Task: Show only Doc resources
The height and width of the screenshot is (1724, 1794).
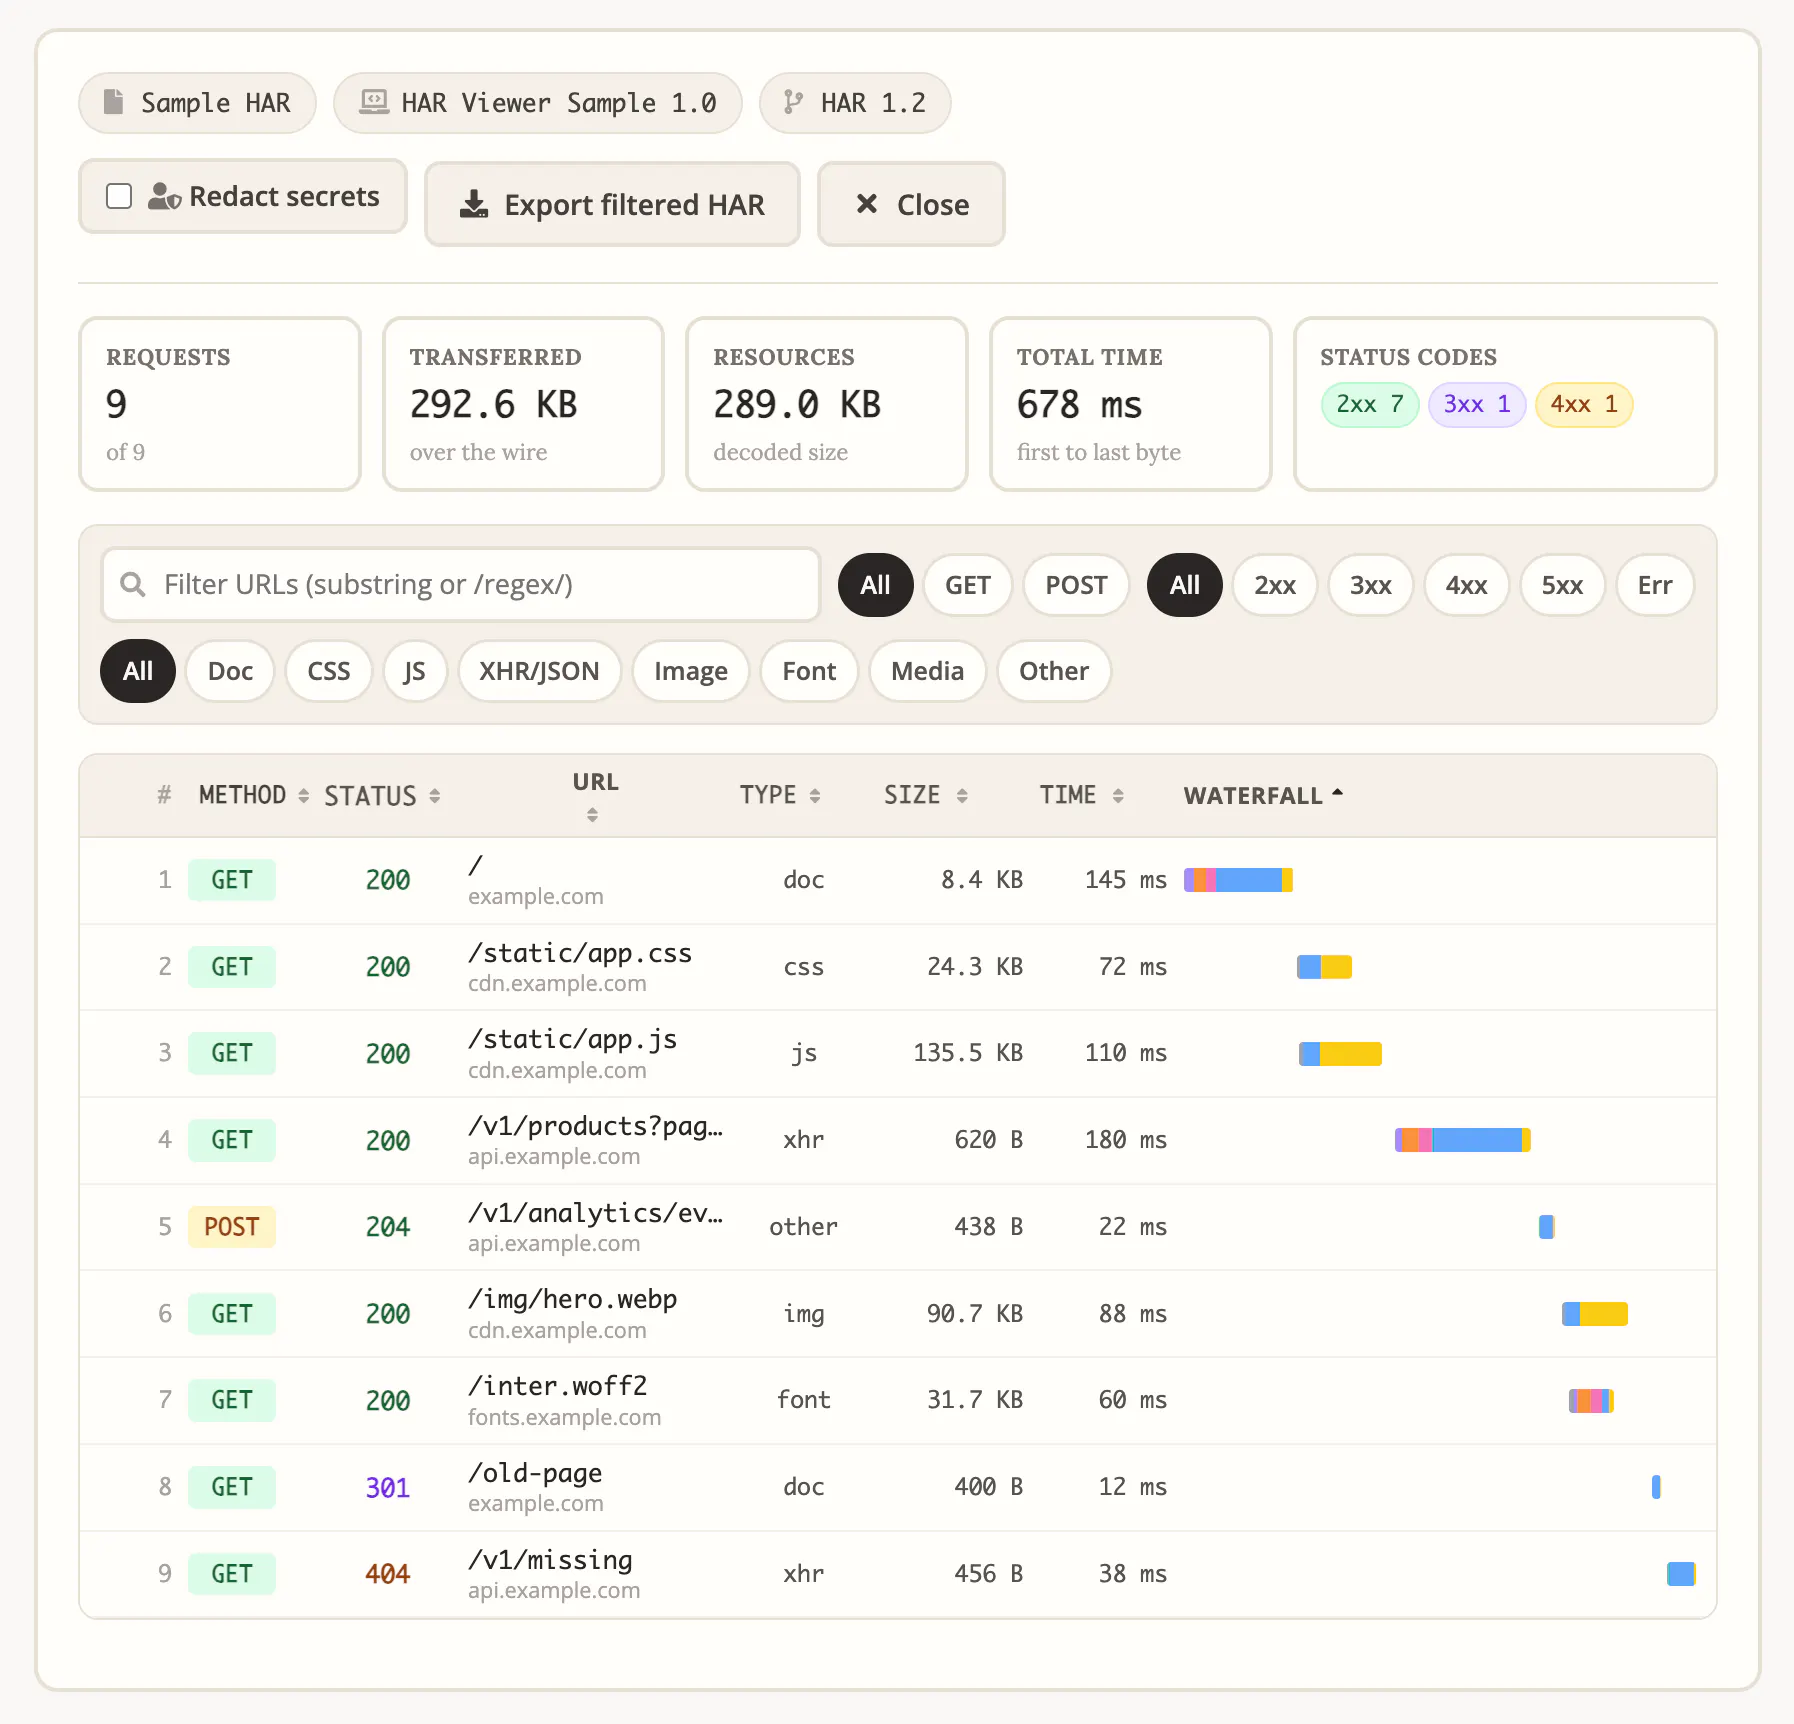Action: pyautogui.click(x=230, y=671)
